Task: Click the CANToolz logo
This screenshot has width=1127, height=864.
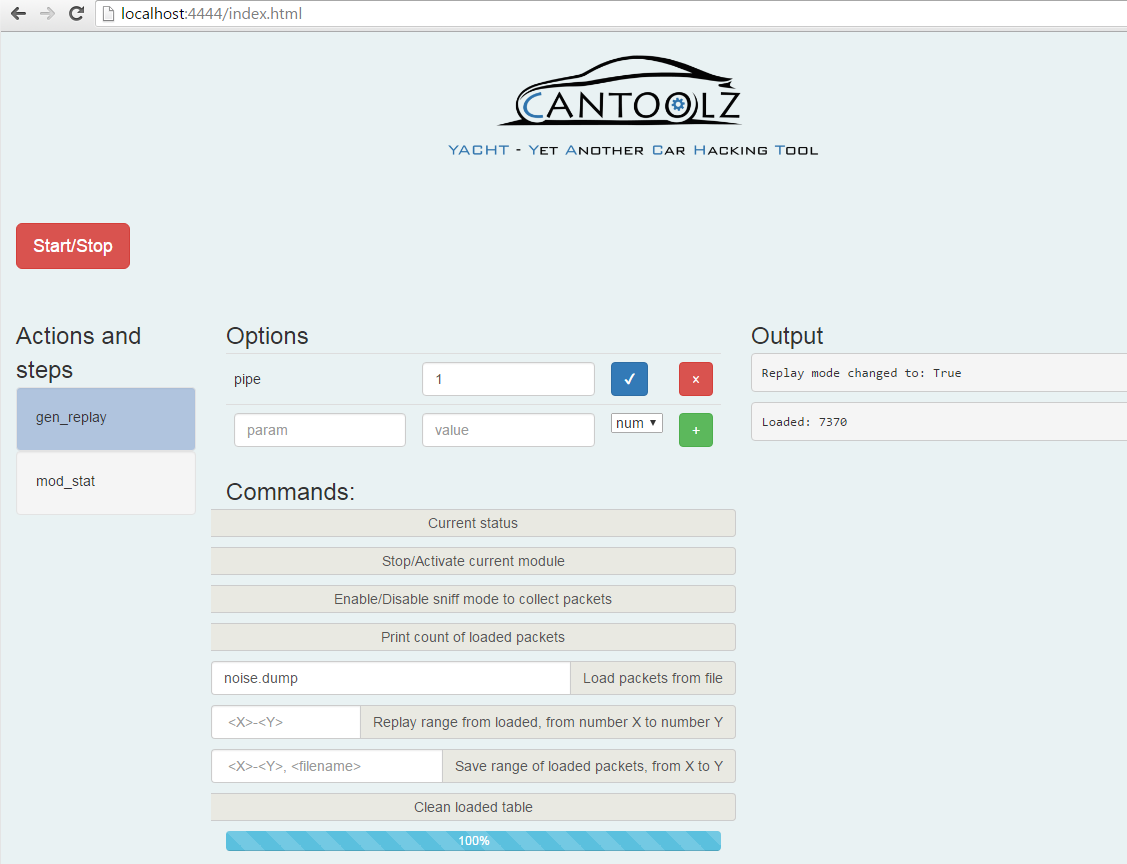Action: (x=622, y=91)
